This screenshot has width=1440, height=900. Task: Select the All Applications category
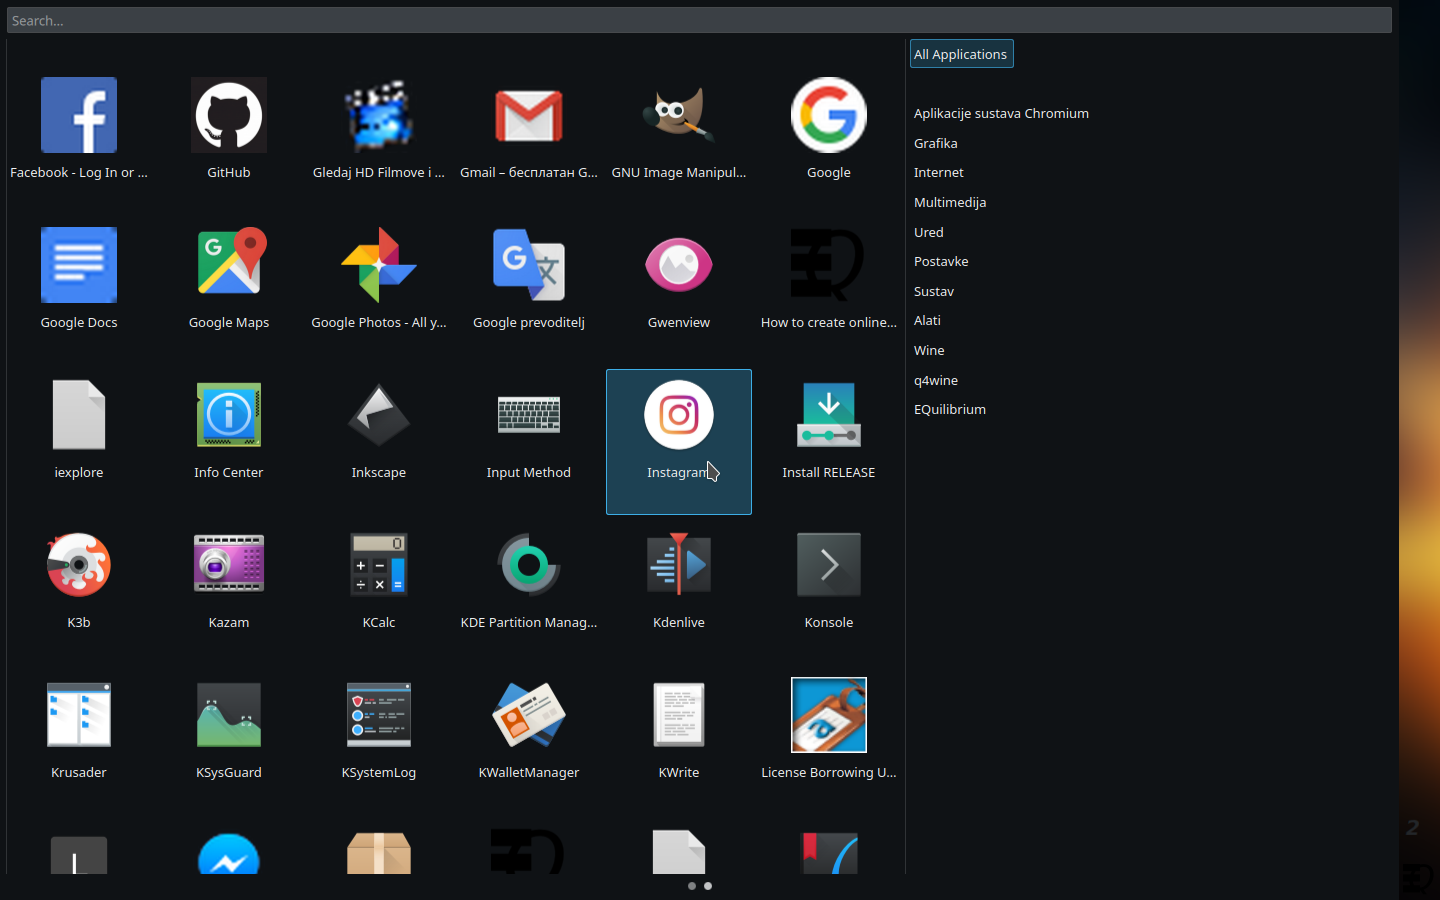pos(961,54)
